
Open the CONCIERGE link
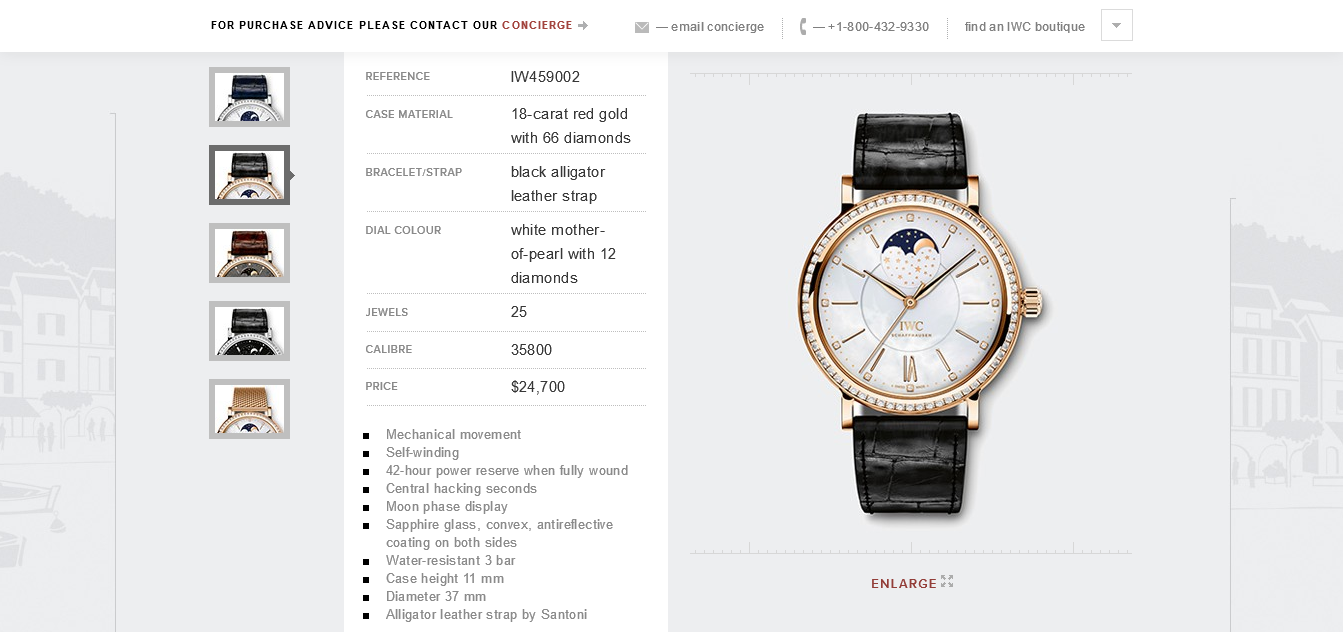click(537, 25)
